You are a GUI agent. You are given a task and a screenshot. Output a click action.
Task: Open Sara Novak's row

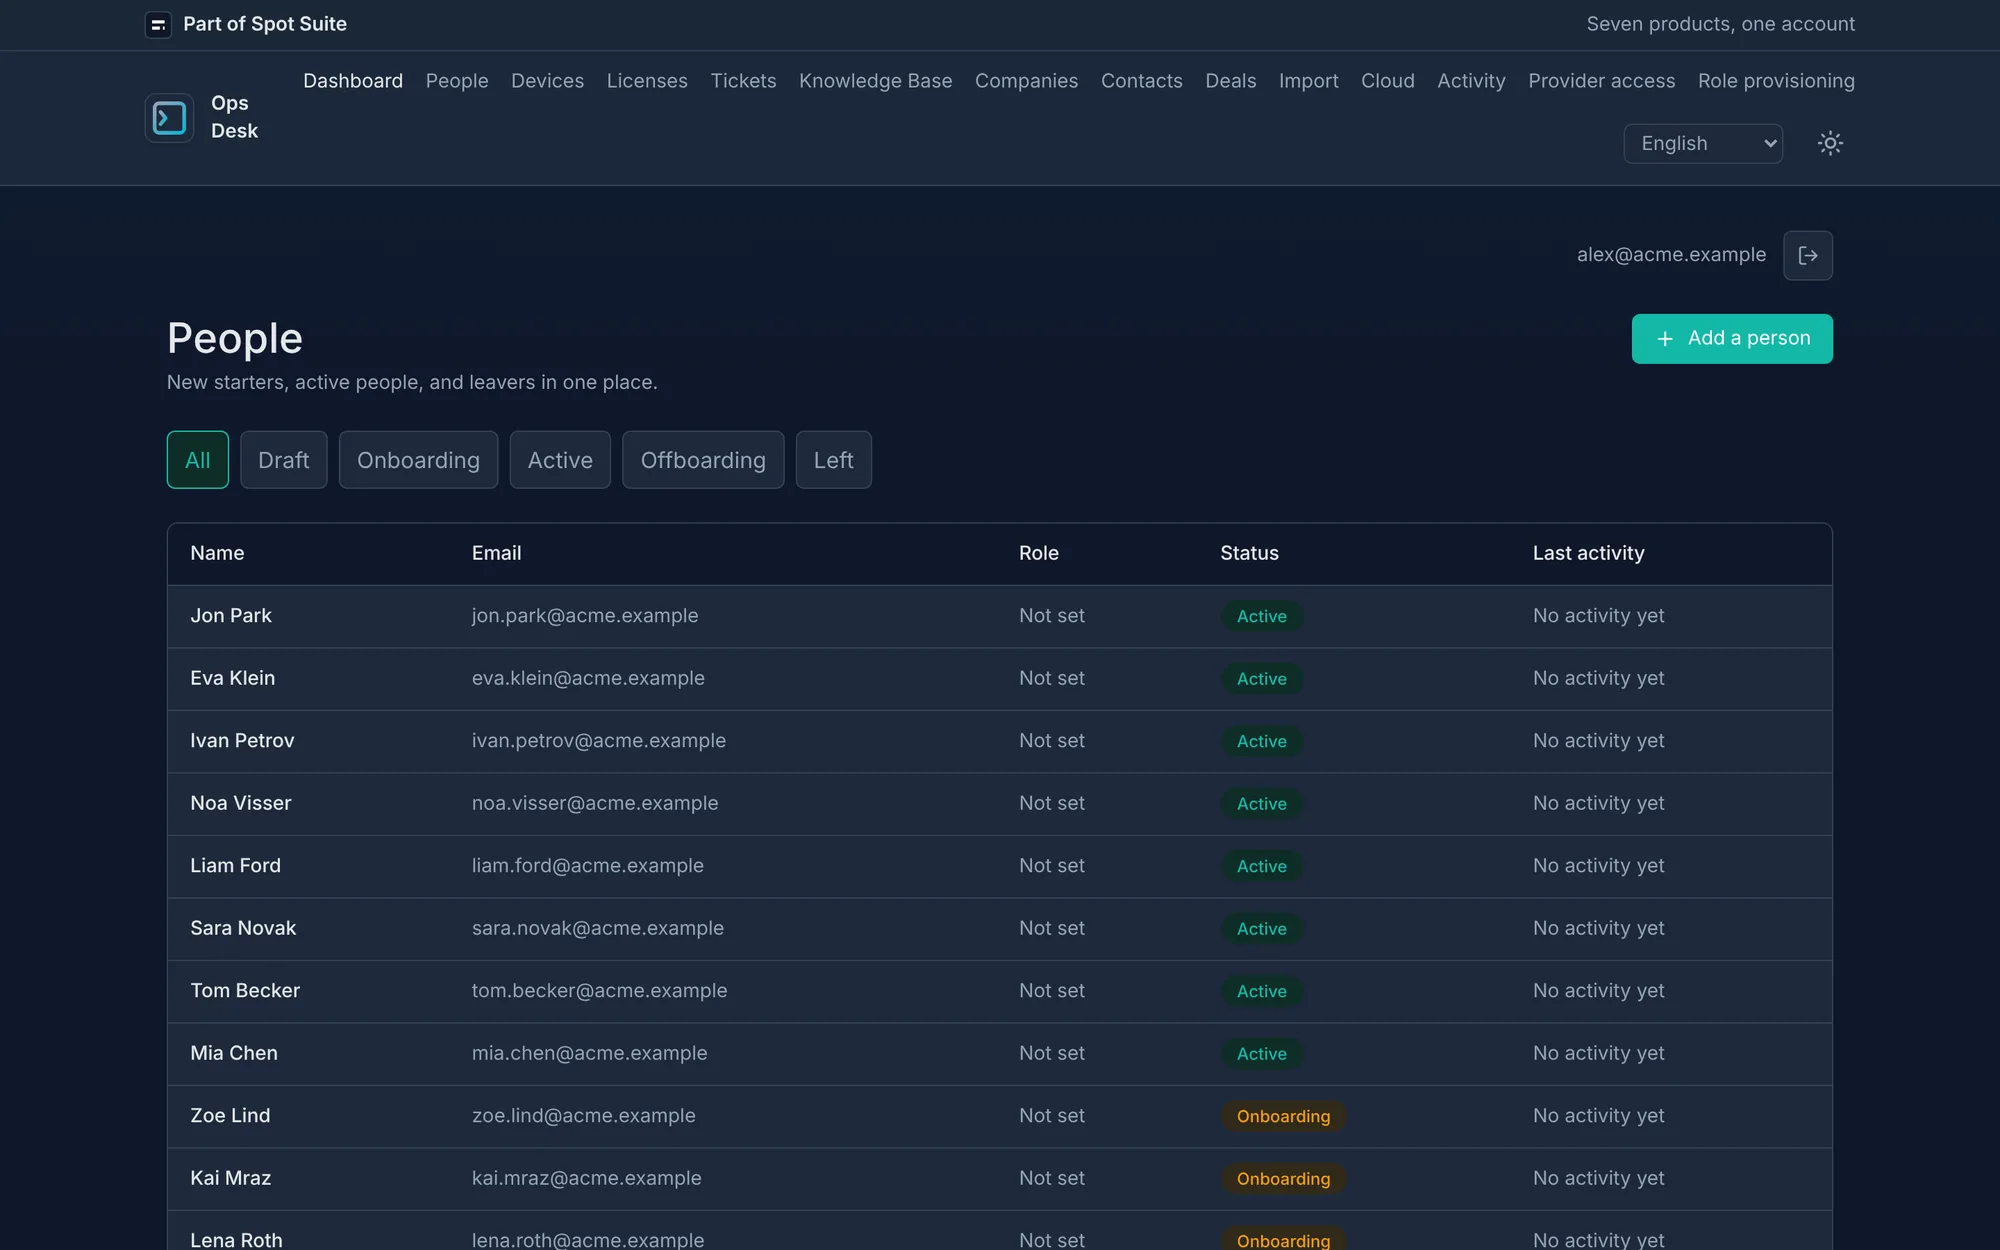click(1000, 929)
